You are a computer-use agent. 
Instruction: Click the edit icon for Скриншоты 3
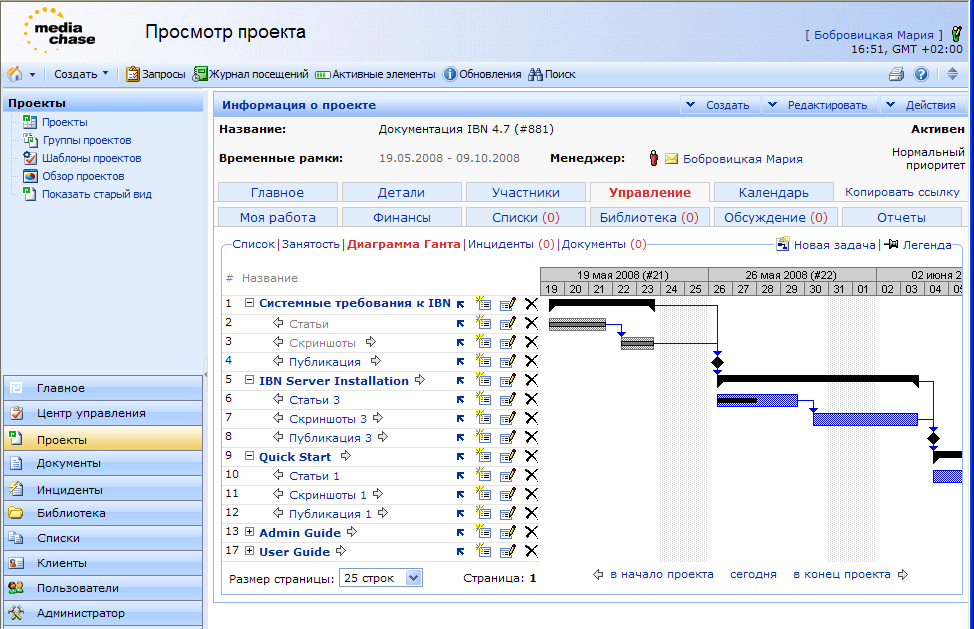(507, 418)
